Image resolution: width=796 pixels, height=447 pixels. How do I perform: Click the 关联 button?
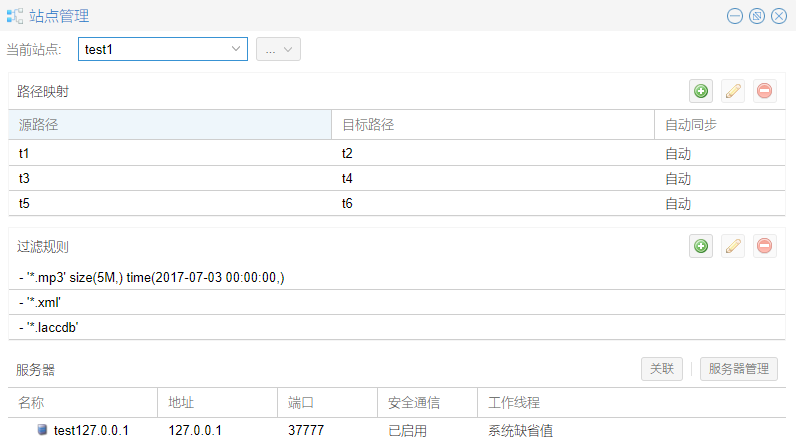coord(661,369)
